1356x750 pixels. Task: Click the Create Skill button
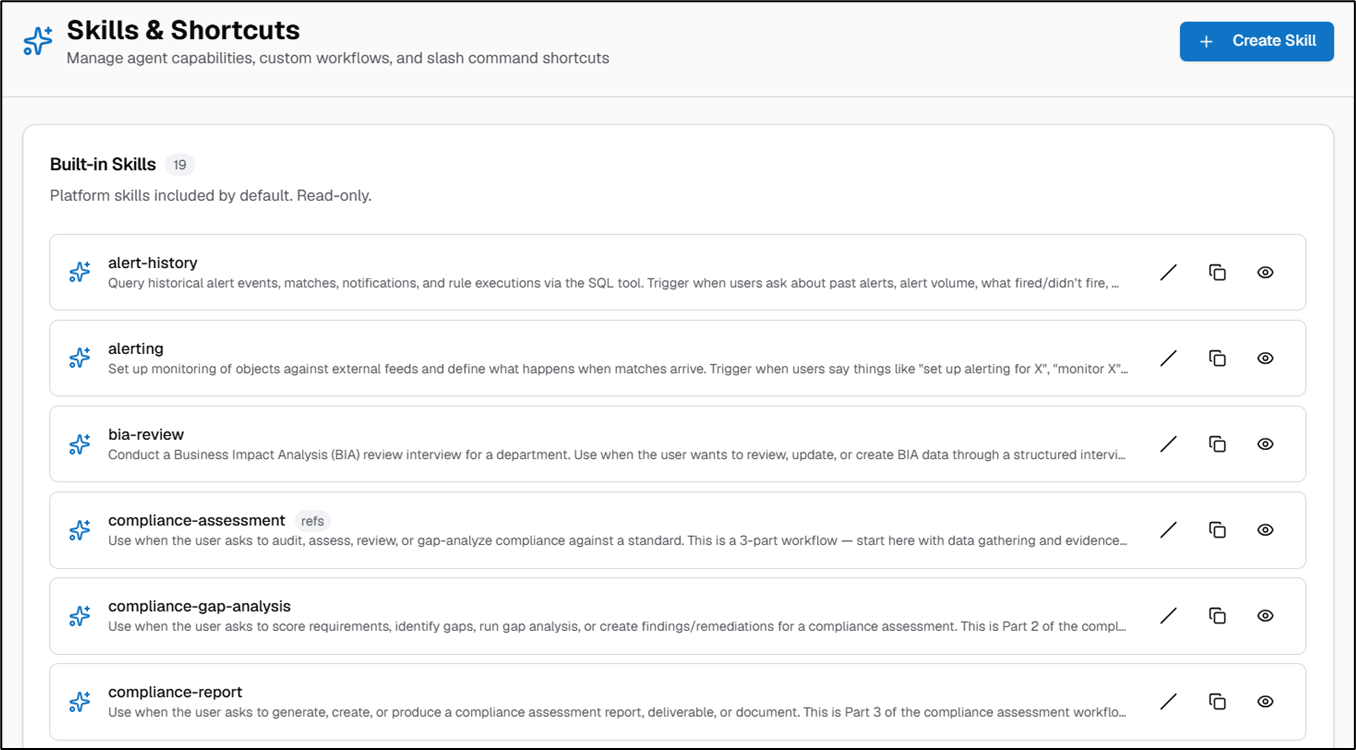pos(1257,41)
